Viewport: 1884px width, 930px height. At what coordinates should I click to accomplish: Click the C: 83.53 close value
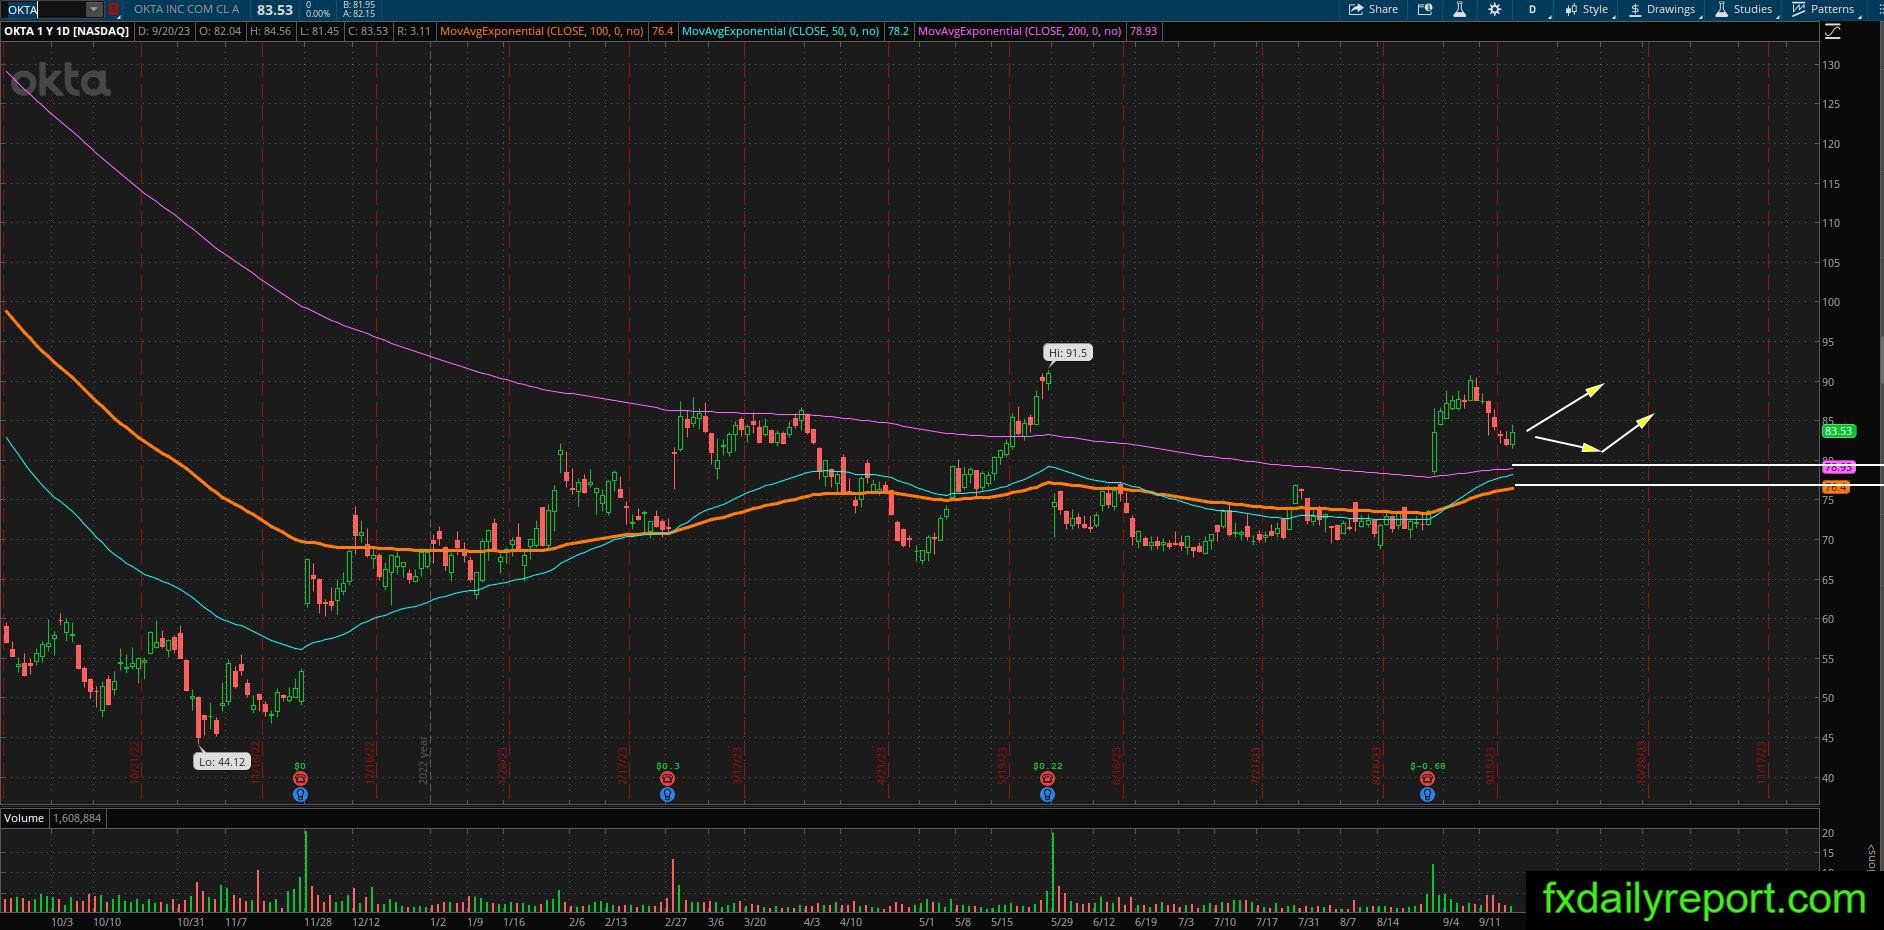pyautogui.click(x=369, y=31)
